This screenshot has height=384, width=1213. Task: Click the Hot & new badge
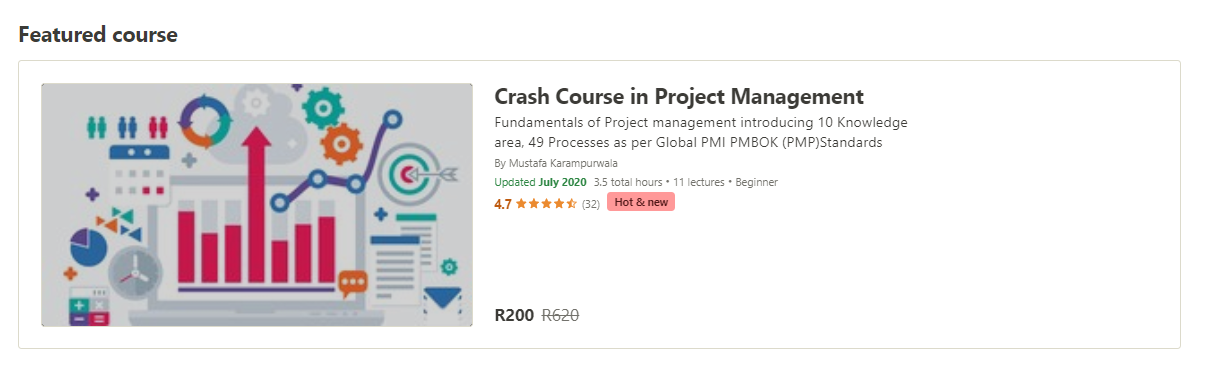pyautogui.click(x=641, y=202)
